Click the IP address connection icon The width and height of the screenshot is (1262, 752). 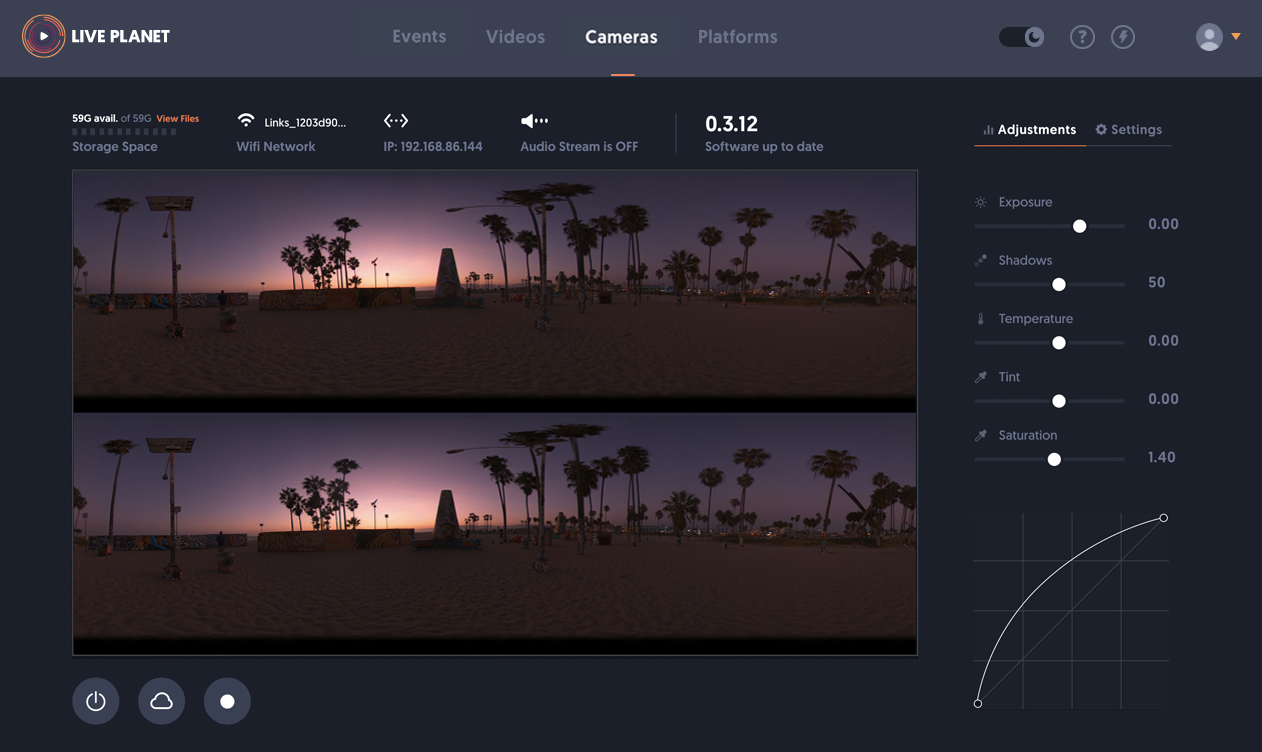click(x=396, y=121)
